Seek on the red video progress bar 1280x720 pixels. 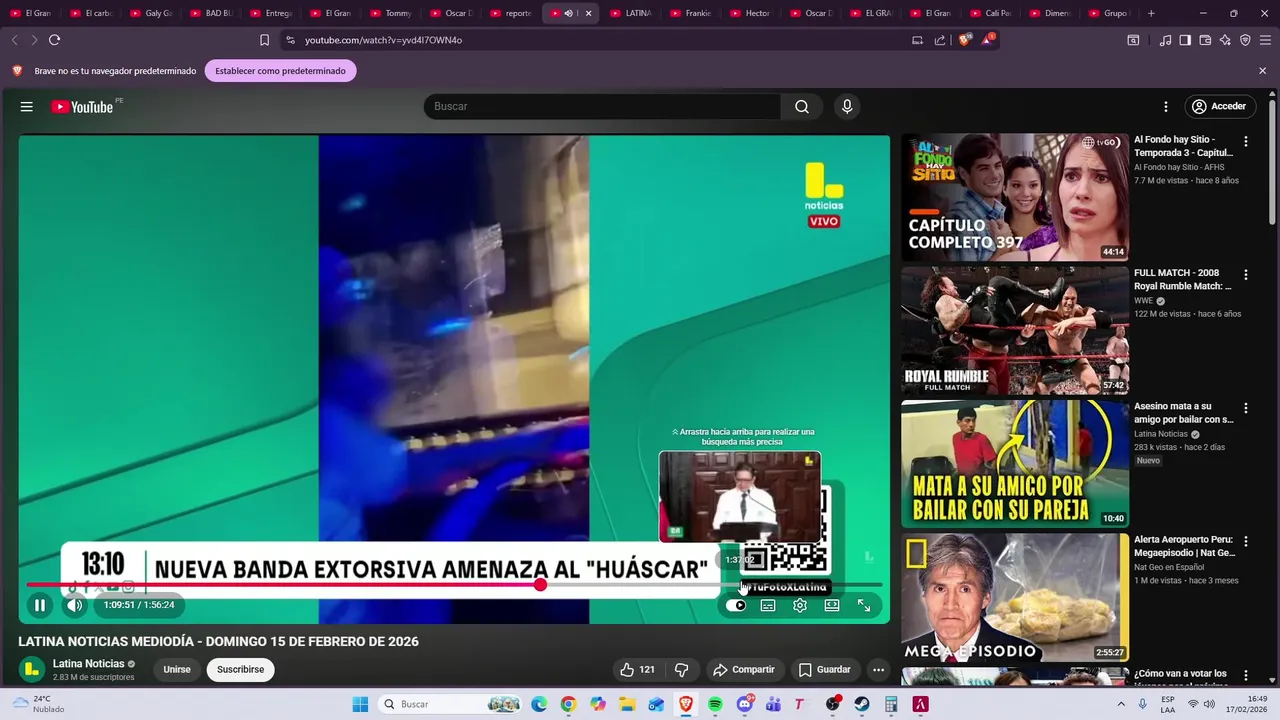point(454,585)
